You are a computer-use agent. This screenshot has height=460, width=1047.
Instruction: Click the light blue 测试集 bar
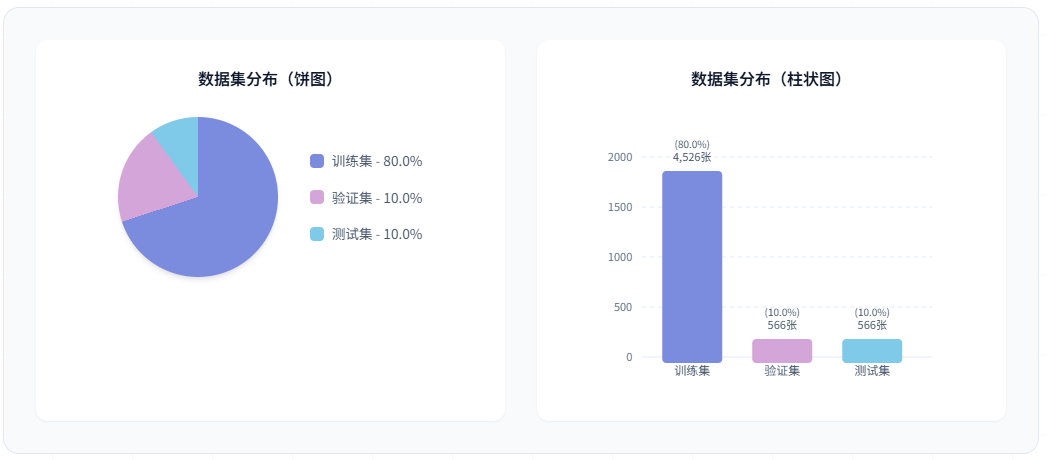(x=872, y=350)
